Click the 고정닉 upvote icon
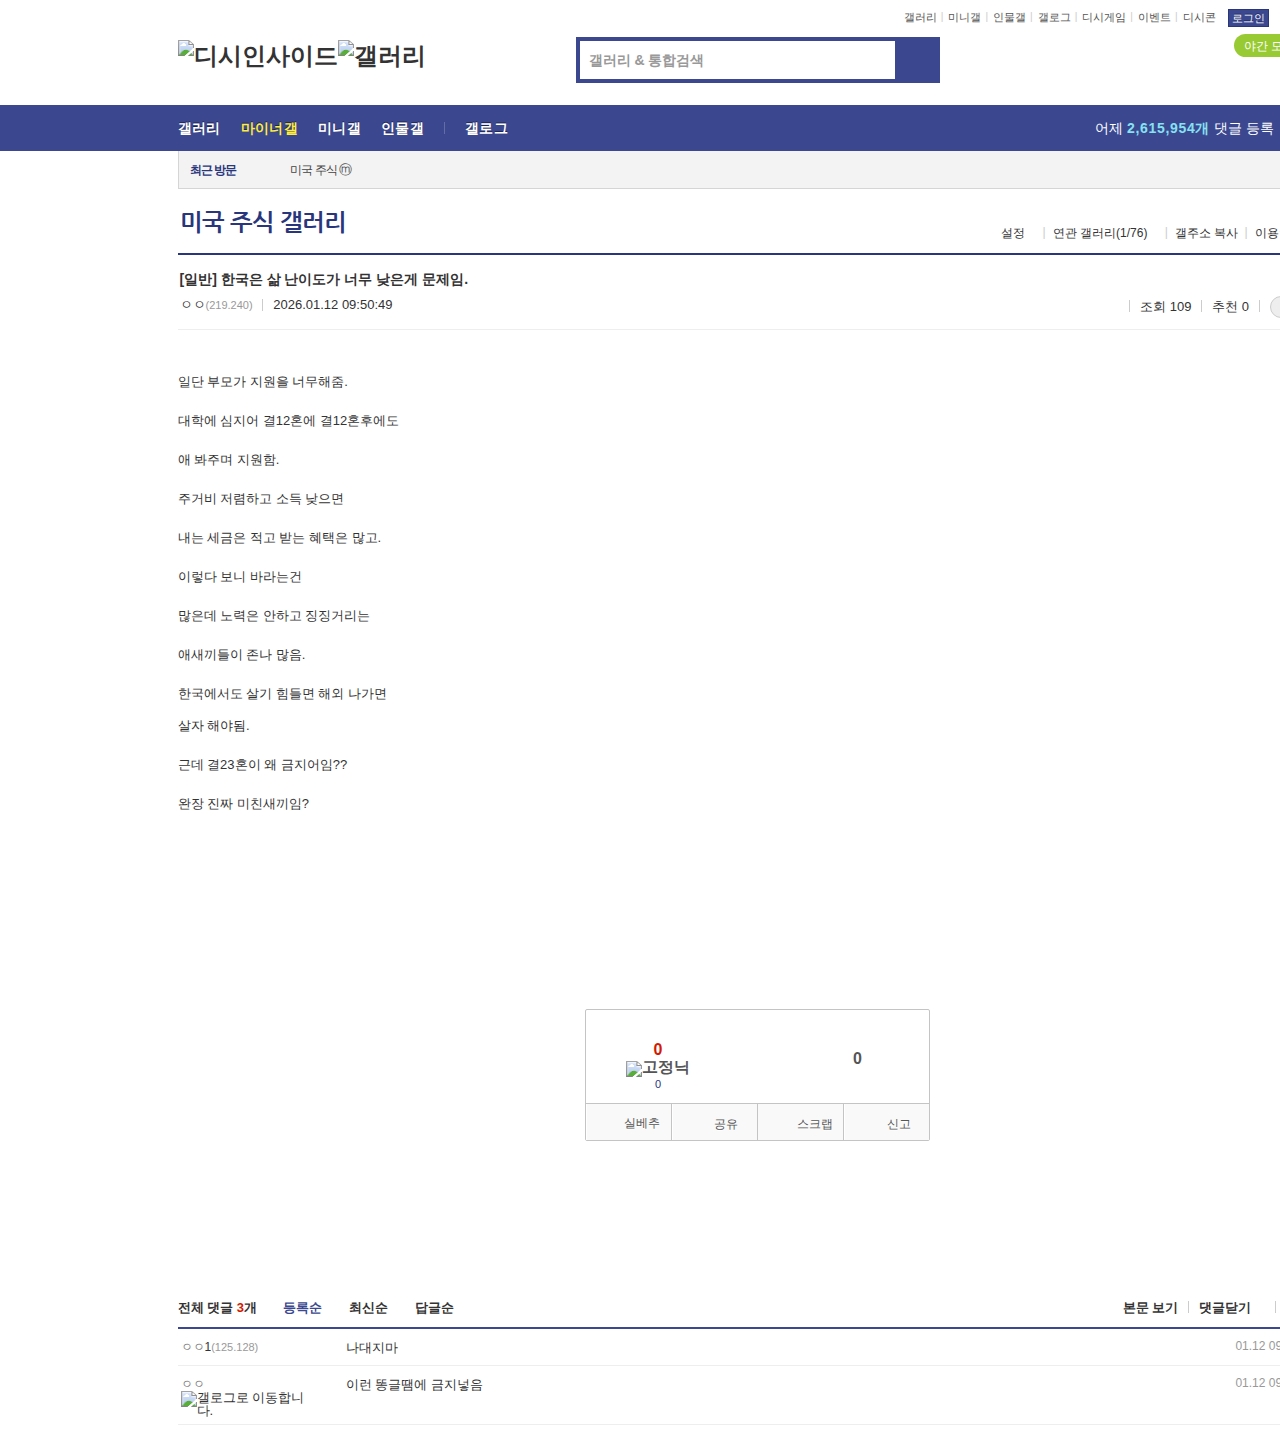This screenshot has height=1433, width=1280. point(657,1068)
